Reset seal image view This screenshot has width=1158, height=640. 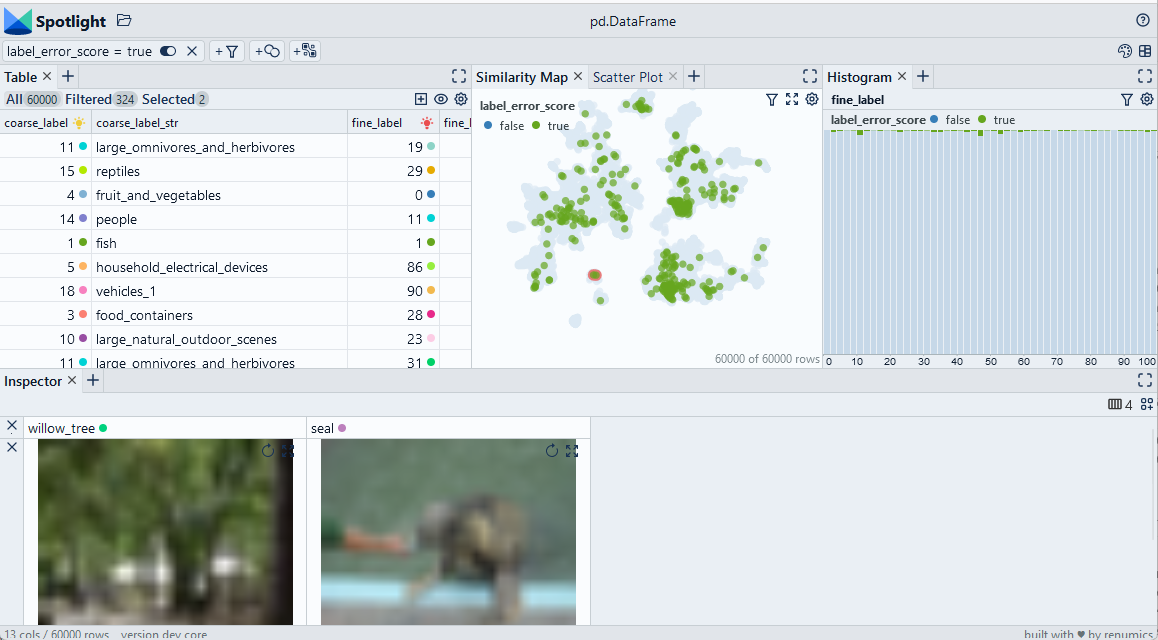tap(551, 450)
